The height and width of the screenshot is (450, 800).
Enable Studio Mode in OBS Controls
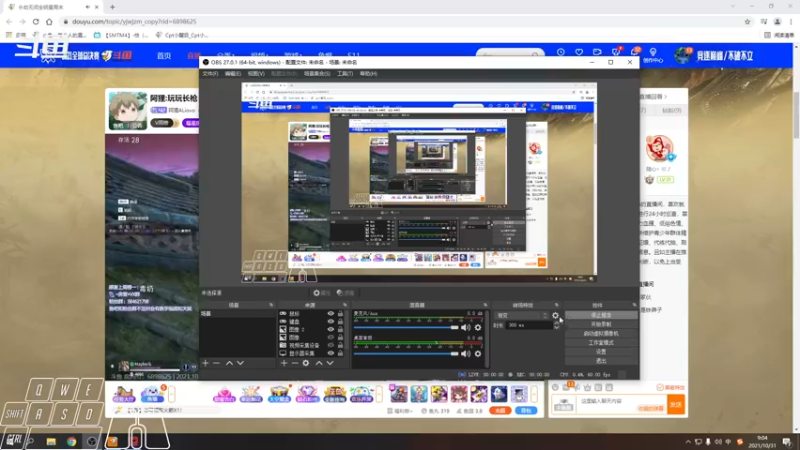601,343
